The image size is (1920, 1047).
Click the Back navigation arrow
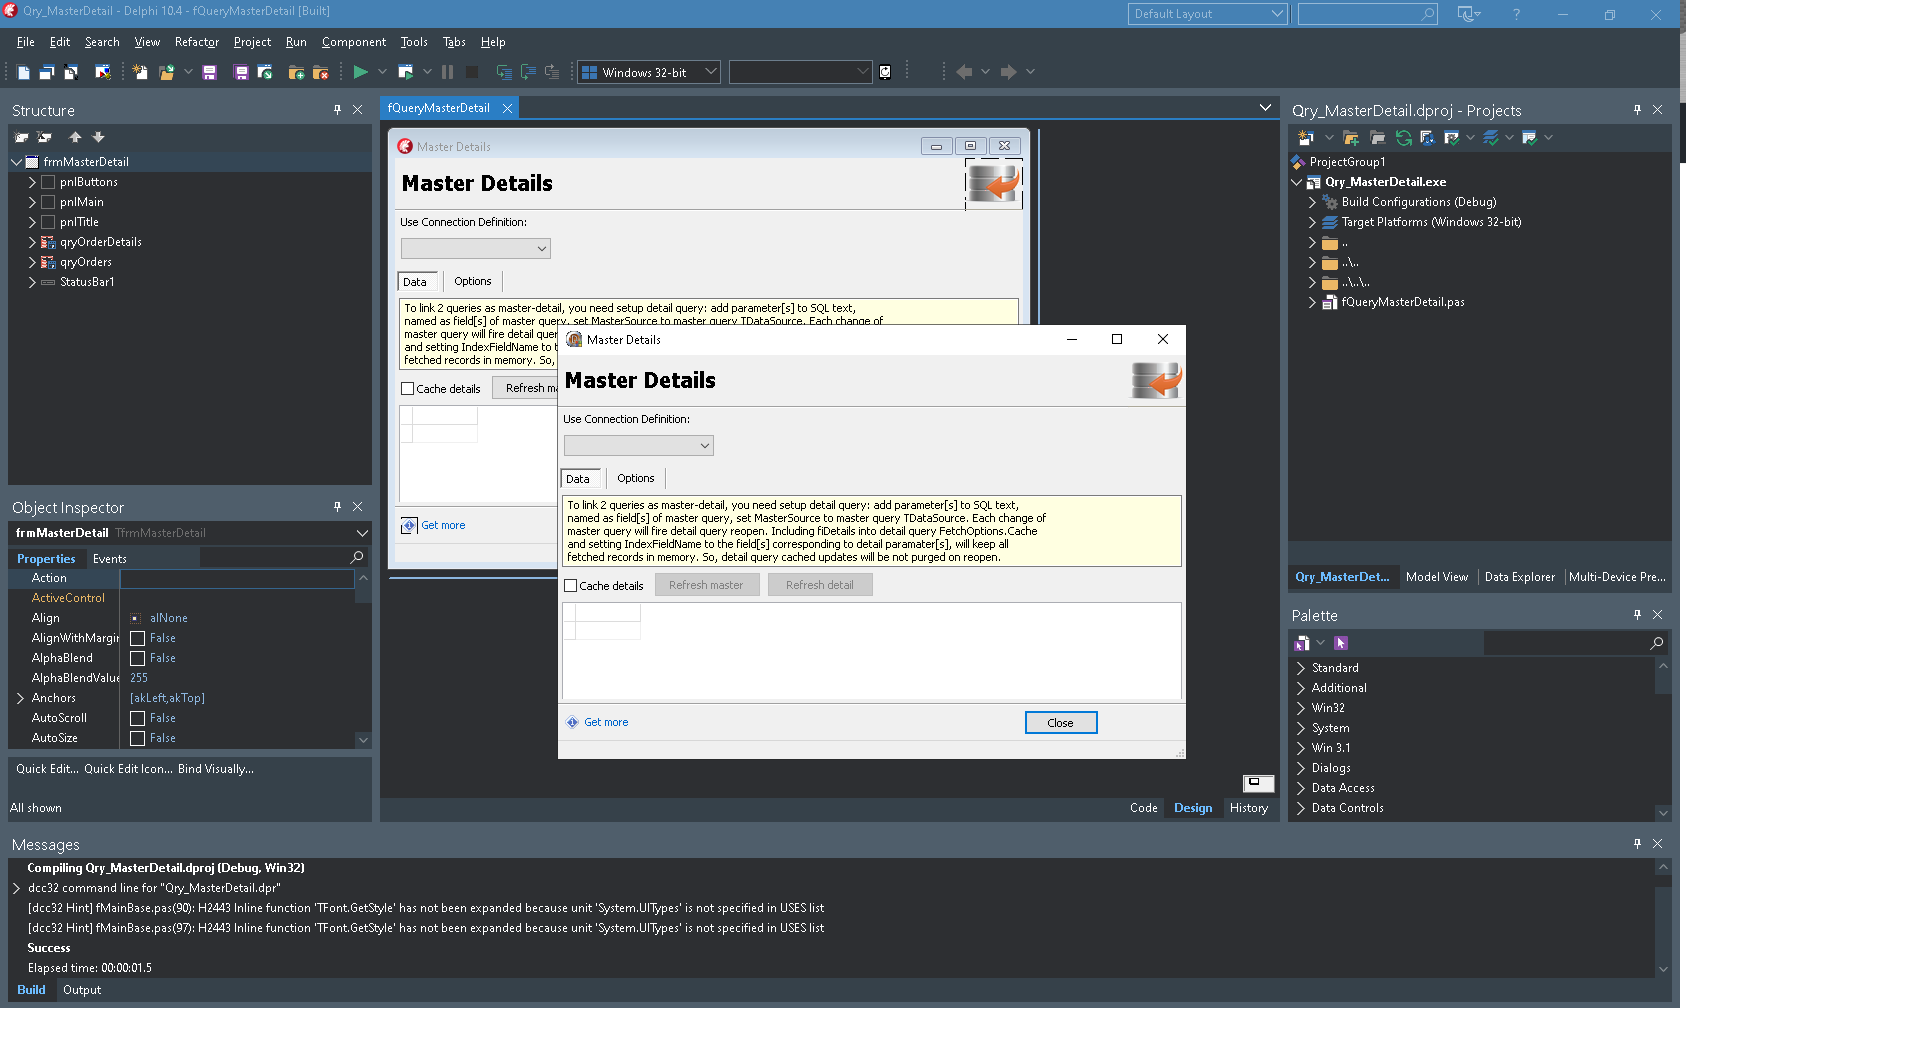pos(964,72)
